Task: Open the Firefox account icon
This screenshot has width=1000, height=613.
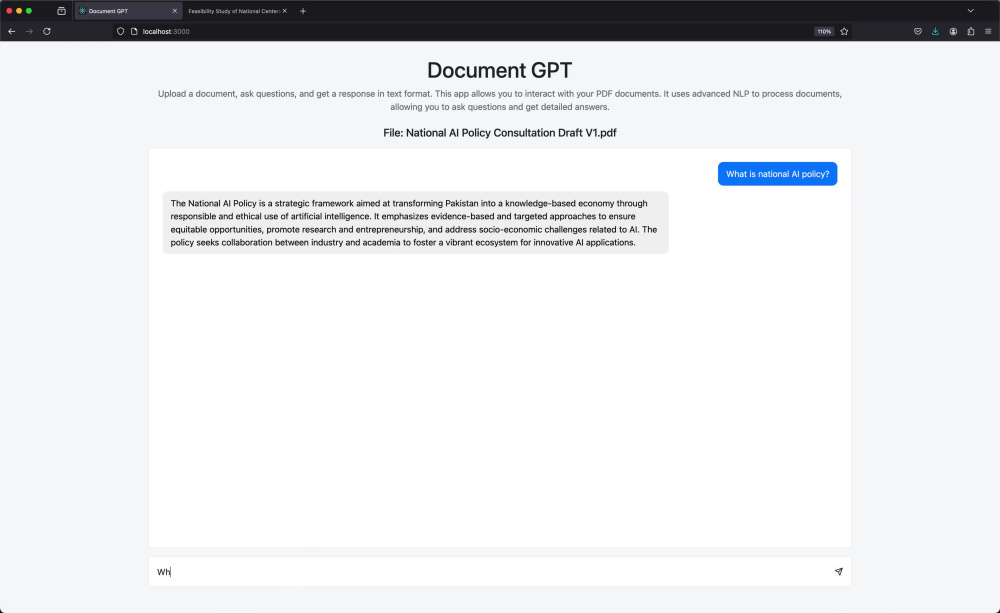Action: pos(953,31)
